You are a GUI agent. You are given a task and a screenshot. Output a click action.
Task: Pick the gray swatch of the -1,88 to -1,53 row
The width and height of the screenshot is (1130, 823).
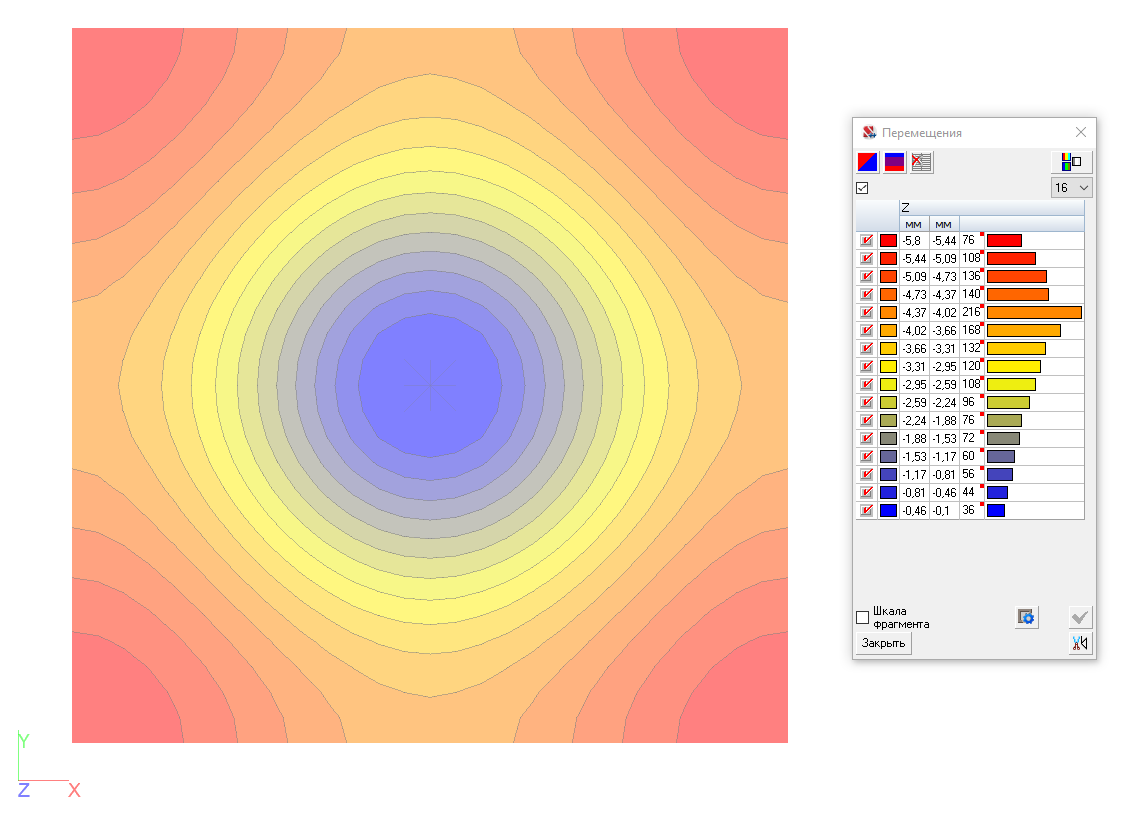tap(889, 439)
